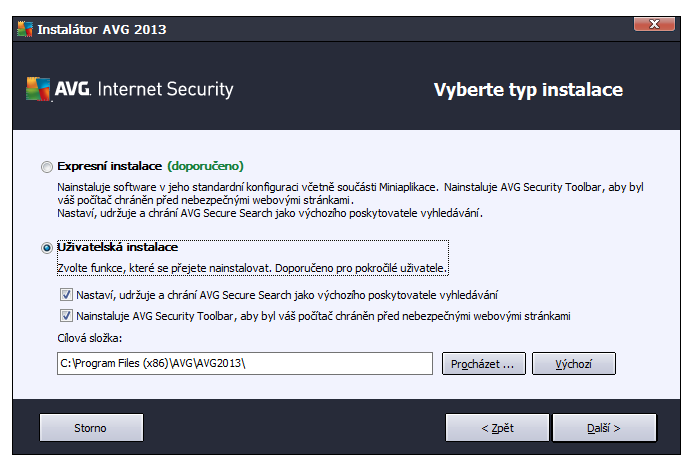Click the Instalátor AVG 2013 title text

(x=102, y=30)
